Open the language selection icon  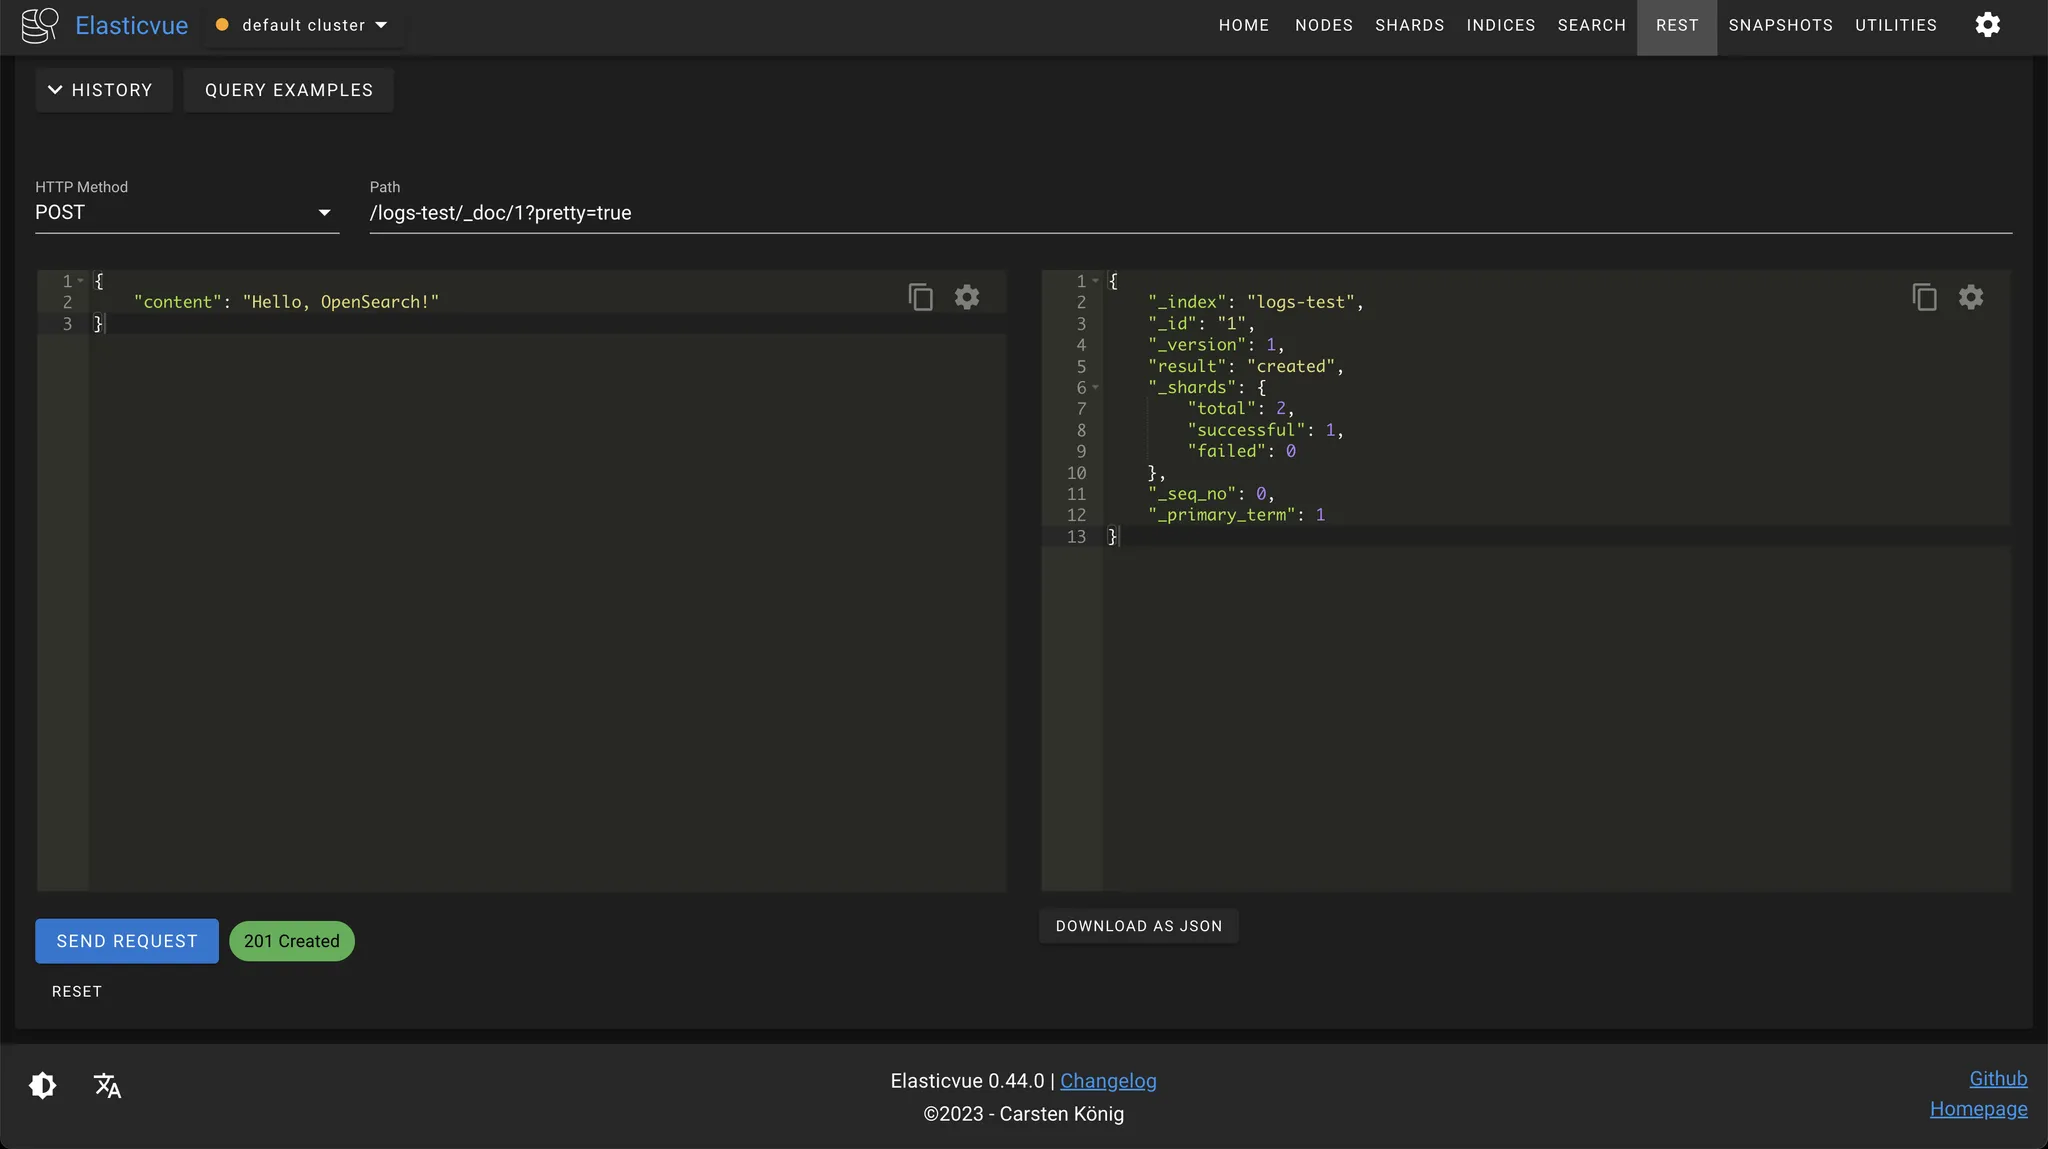pos(107,1085)
